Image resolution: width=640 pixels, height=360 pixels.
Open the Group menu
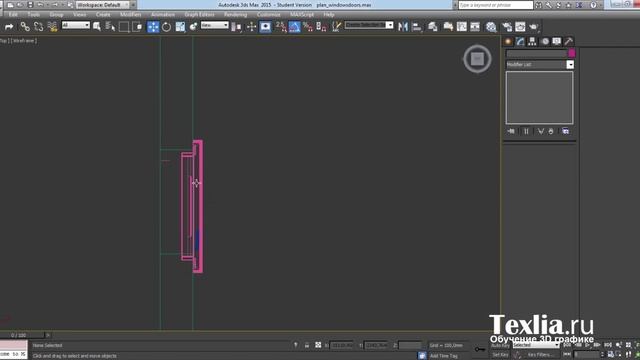coord(56,15)
